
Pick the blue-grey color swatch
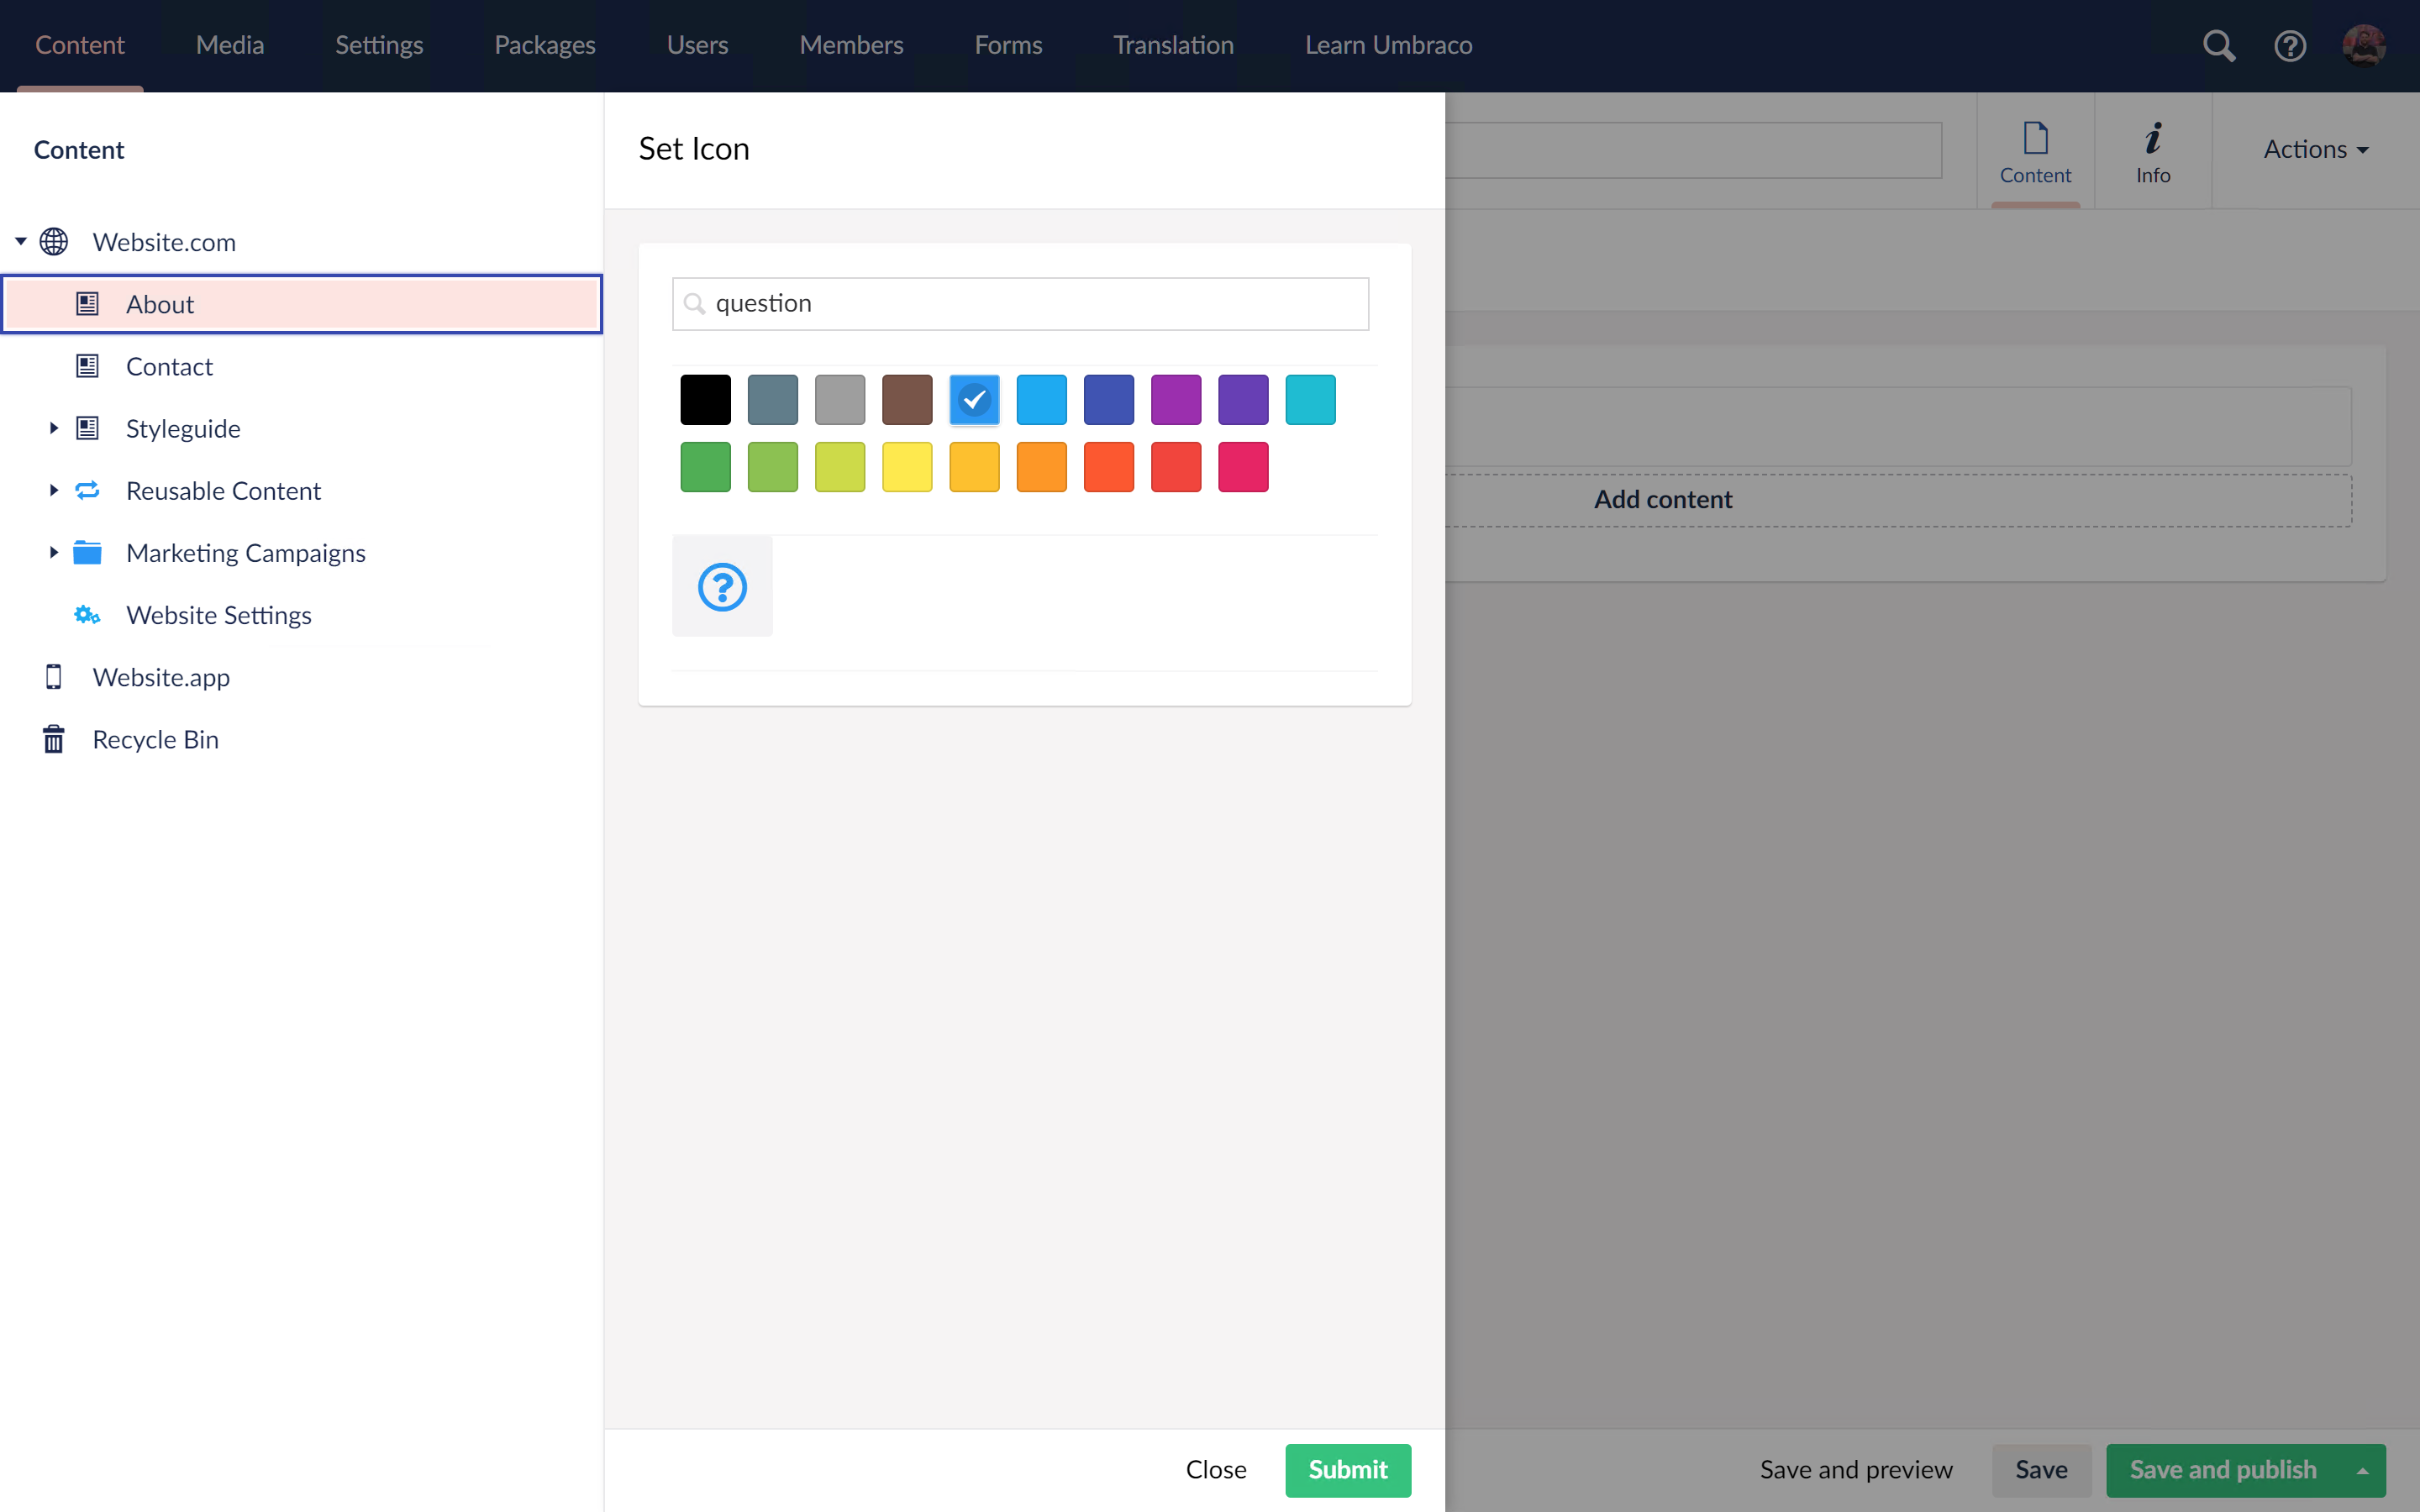click(773, 400)
